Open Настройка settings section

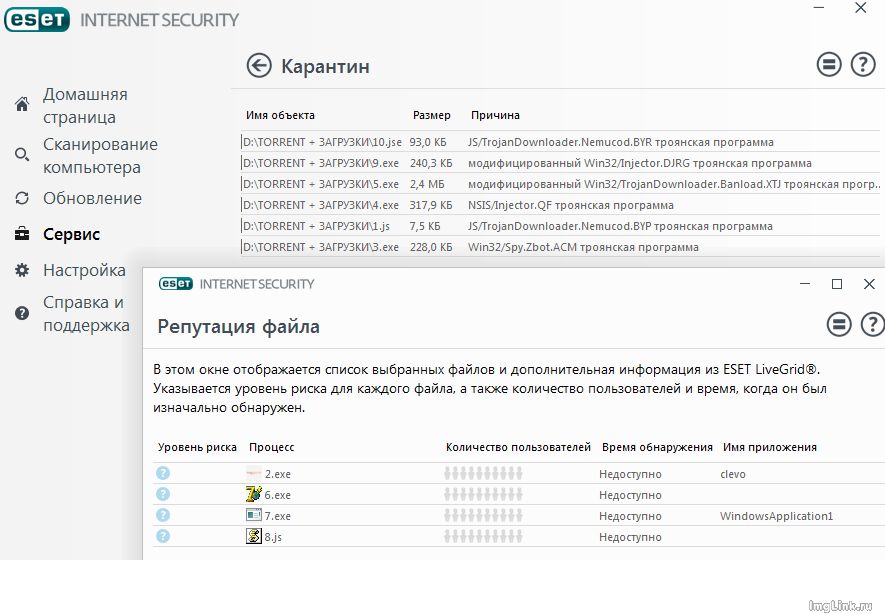84,270
